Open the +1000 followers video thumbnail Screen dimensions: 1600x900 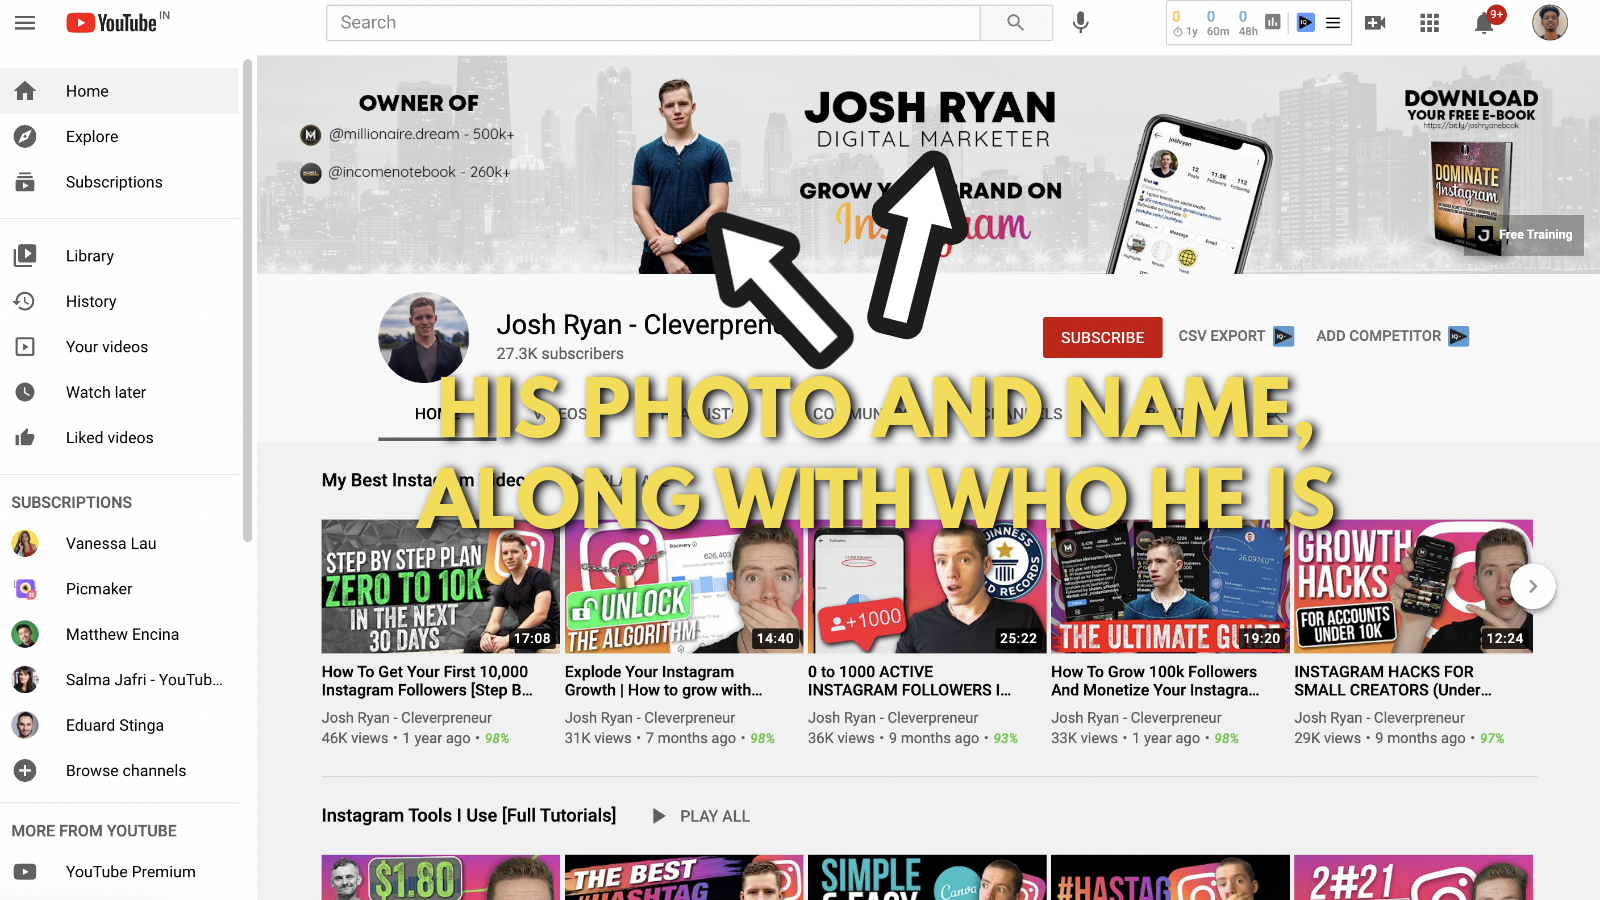point(927,586)
